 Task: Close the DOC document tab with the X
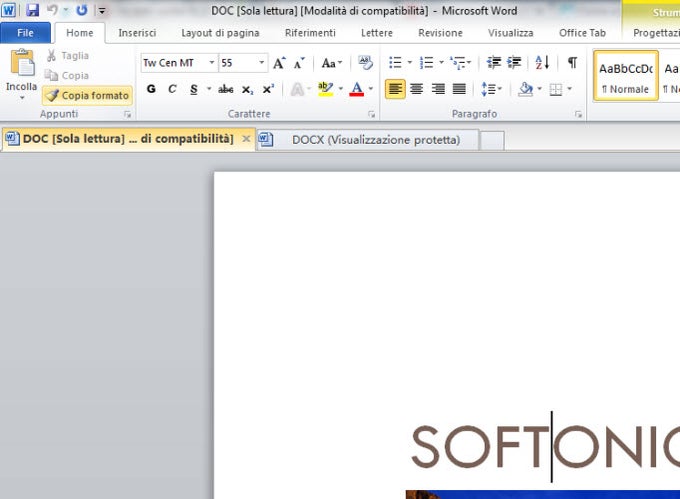[x=246, y=139]
